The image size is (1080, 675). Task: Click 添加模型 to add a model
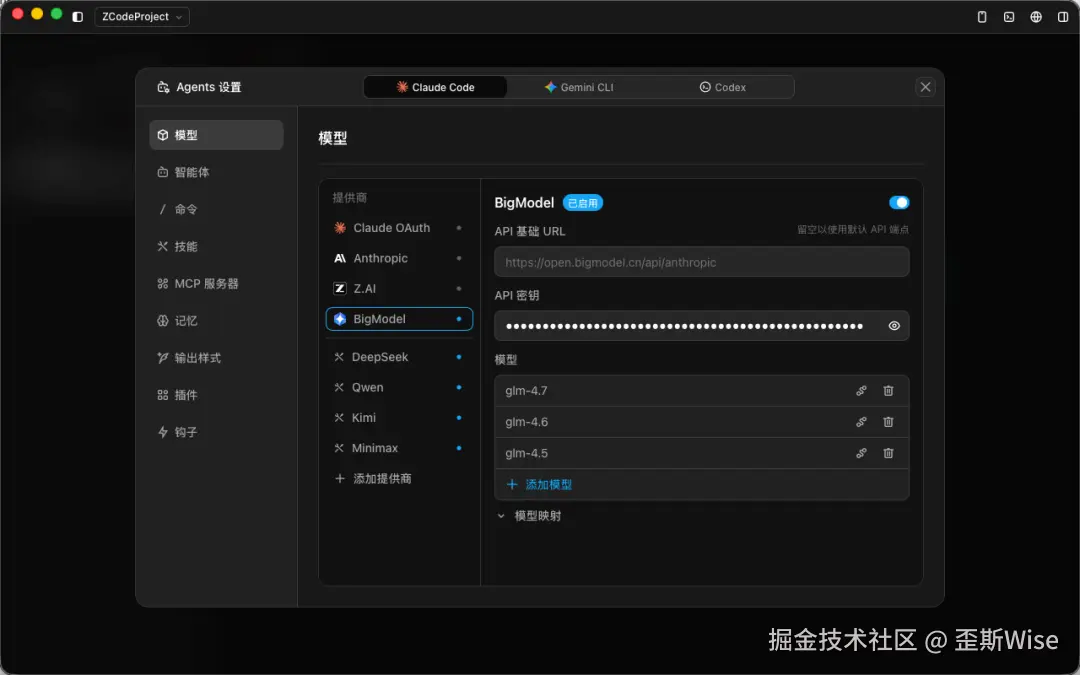(x=539, y=485)
